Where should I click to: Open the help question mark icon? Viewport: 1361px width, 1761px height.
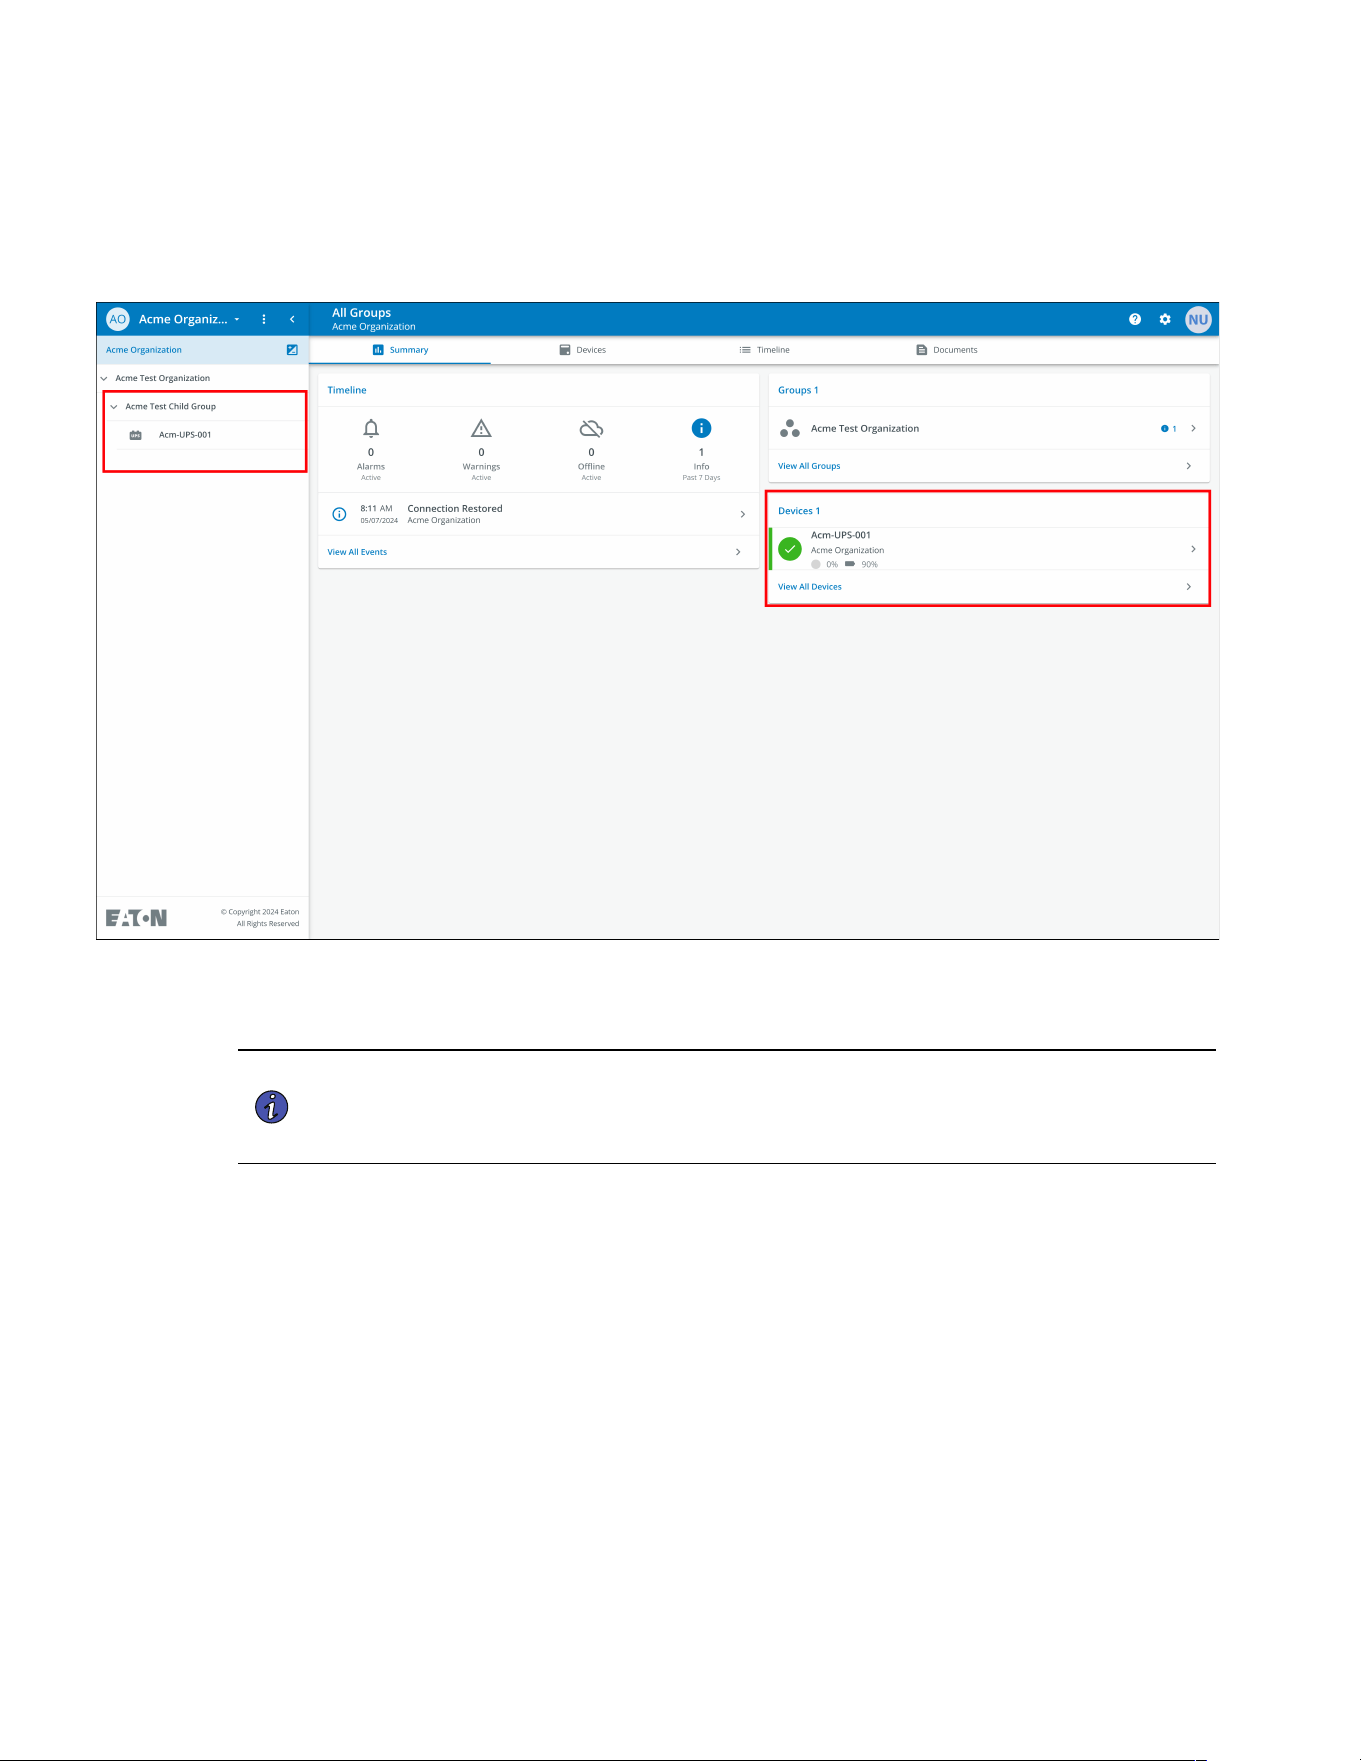tap(1135, 319)
